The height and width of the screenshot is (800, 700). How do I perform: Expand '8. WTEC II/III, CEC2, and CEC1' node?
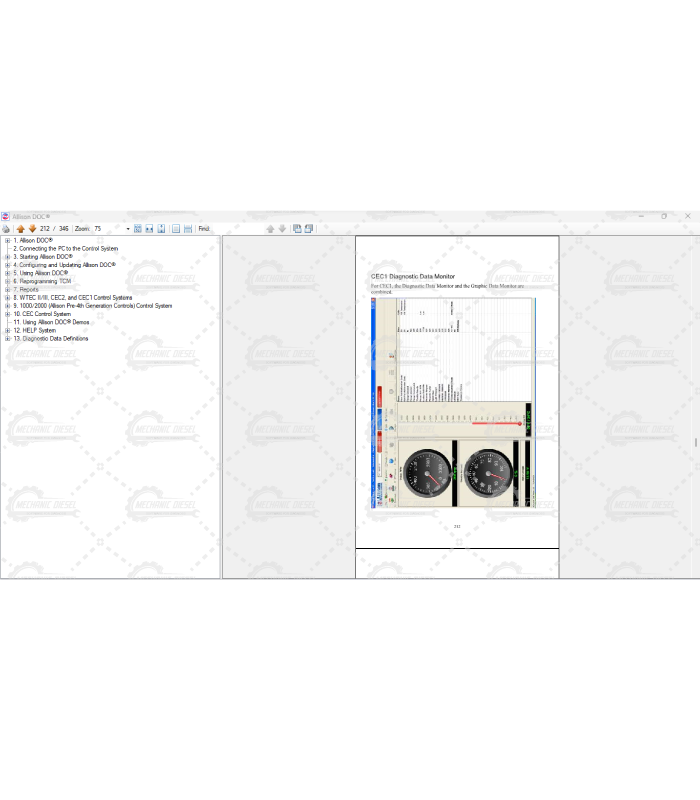(7, 298)
